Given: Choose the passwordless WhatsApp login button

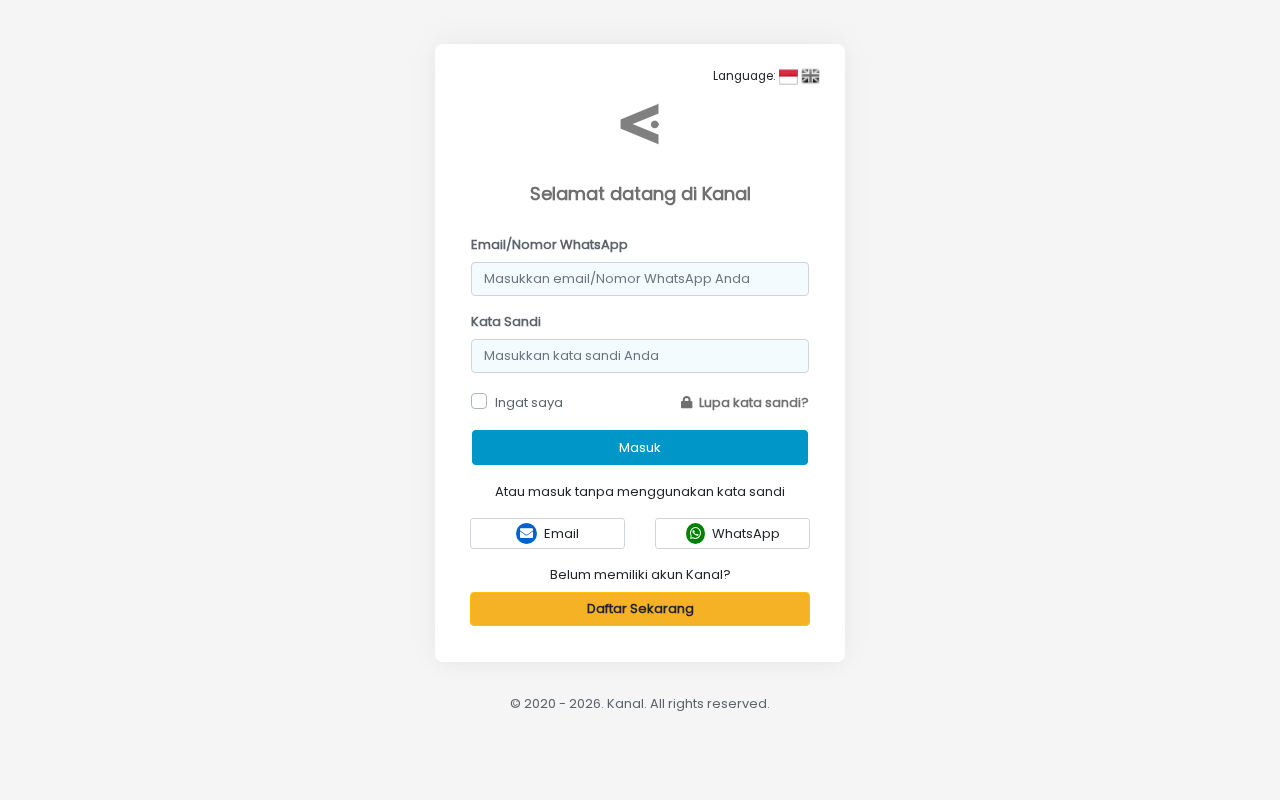Looking at the screenshot, I should coord(732,533).
